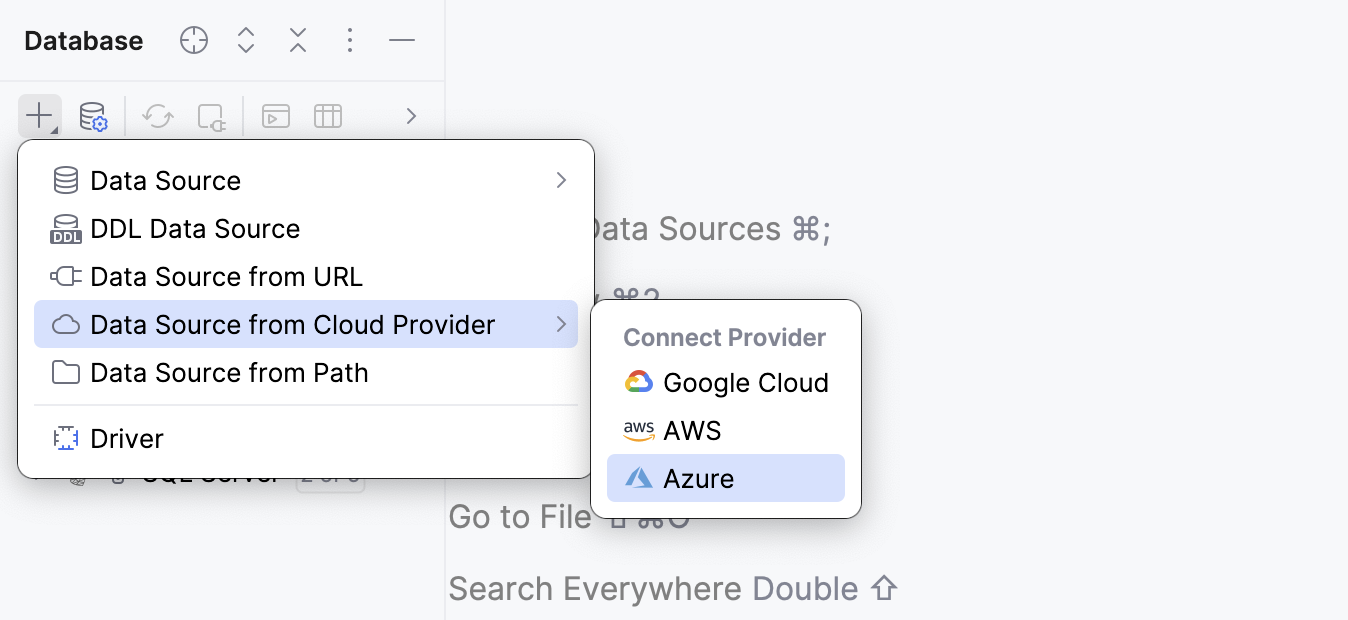Expand the Data Source from Cloud Provider submenu
The width and height of the screenshot is (1348, 620).
293,324
